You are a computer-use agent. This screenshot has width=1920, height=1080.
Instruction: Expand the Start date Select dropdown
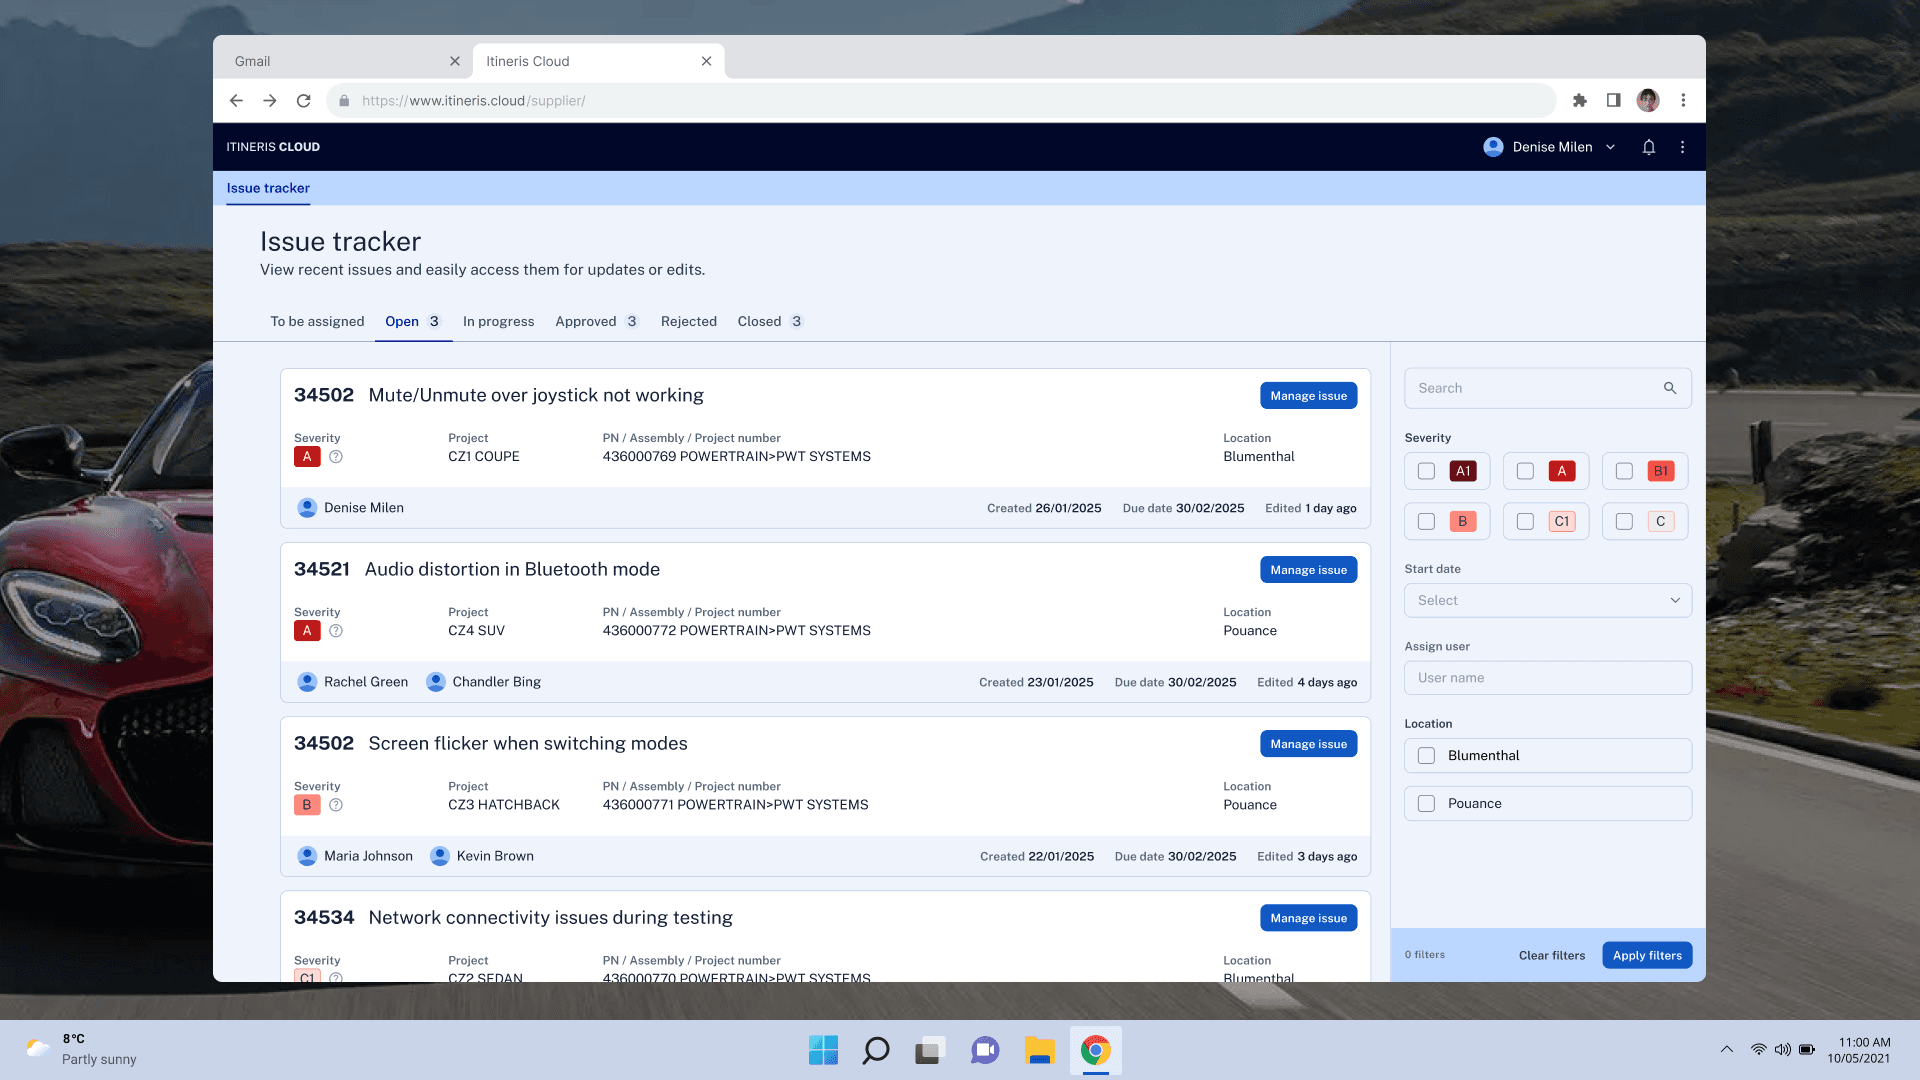[x=1547, y=600]
